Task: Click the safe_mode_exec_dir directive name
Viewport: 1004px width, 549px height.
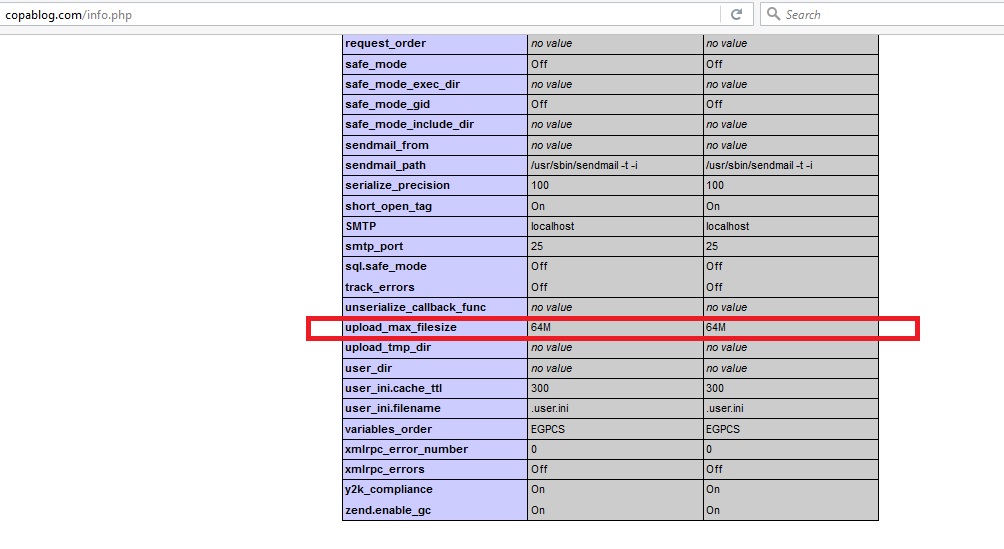Action: pos(403,85)
